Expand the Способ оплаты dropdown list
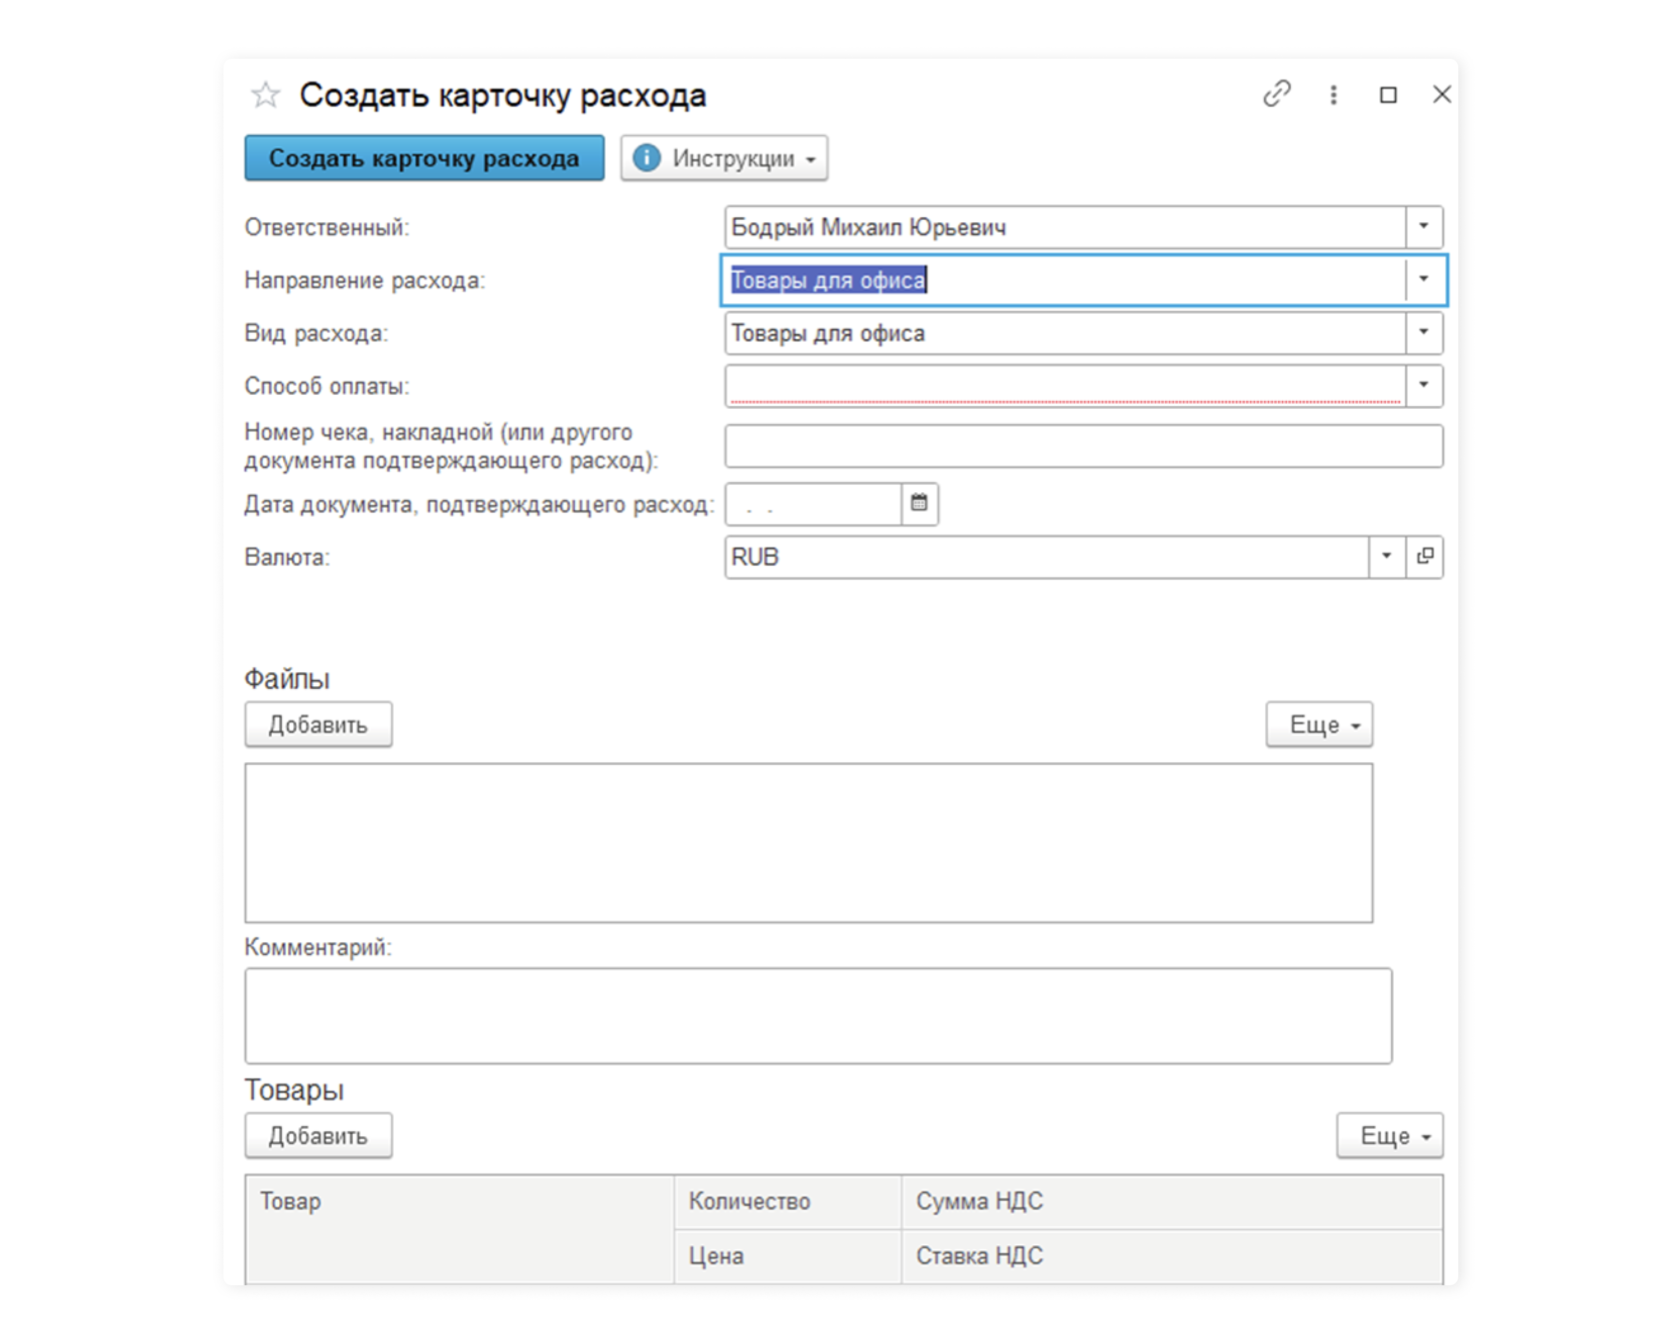This screenshot has width=1680, height=1344. (1424, 386)
